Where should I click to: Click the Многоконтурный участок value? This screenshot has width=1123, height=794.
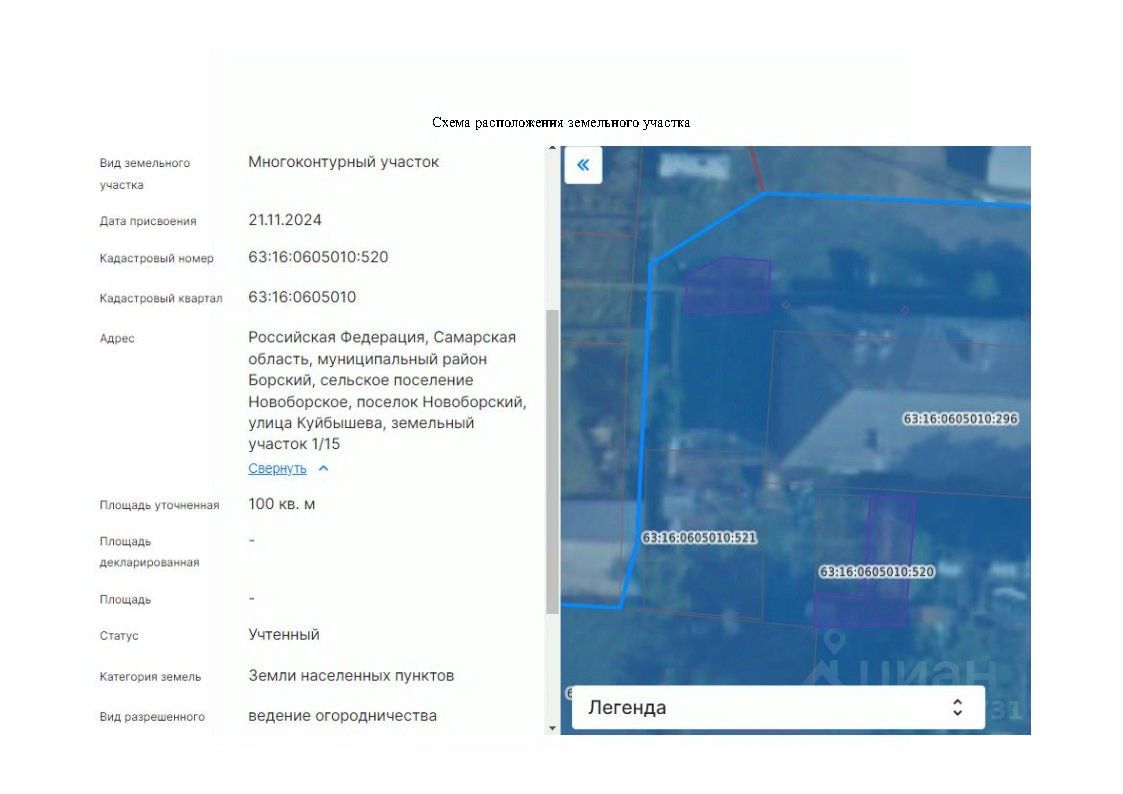pyautogui.click(x=343, y=162)
